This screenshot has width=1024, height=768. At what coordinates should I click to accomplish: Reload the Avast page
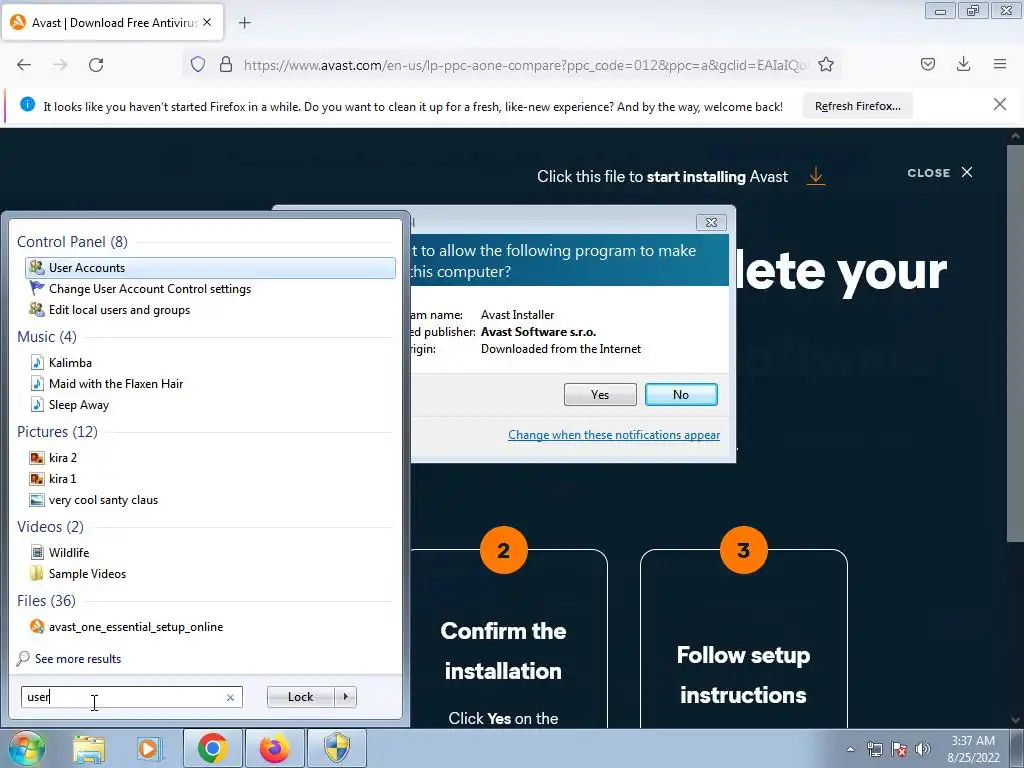click(x=96, y=65)
